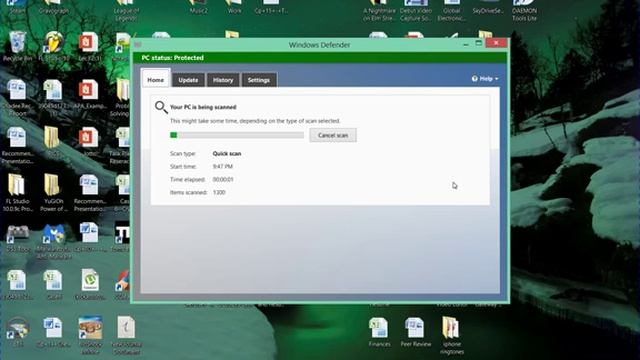The height and width of the screenshot is (360, 640).
Task: Select the iphone ringtones folder icon
Action: click(x=452, y=336)
